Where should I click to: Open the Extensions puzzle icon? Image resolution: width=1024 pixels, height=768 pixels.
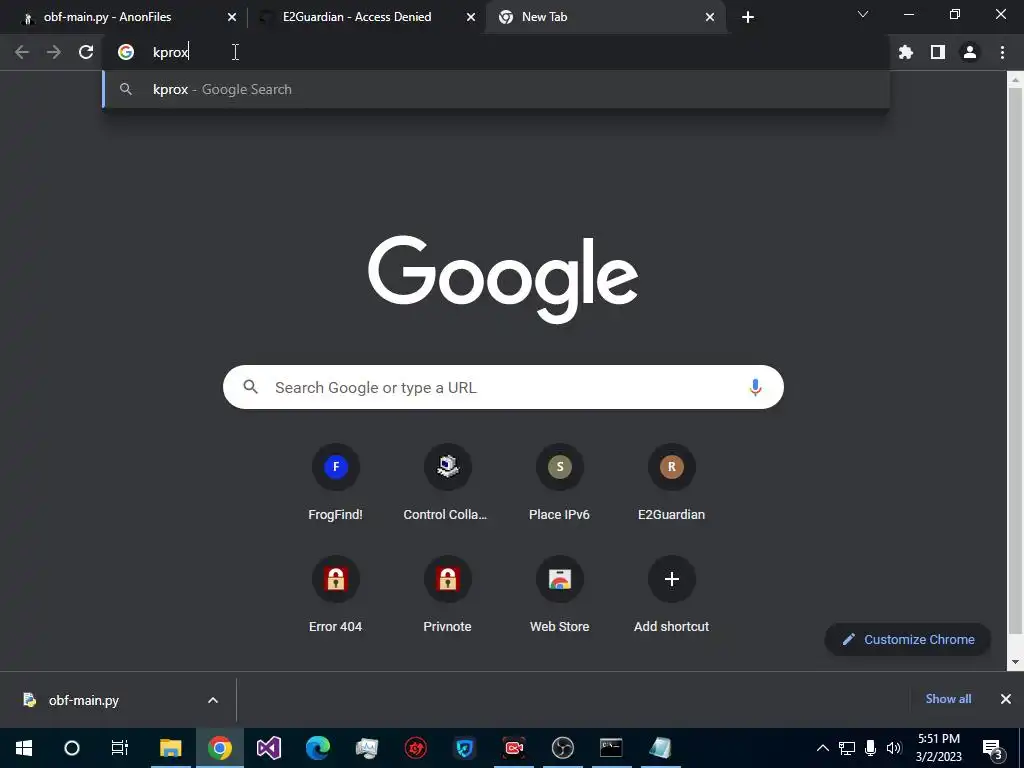click(905, 52)
